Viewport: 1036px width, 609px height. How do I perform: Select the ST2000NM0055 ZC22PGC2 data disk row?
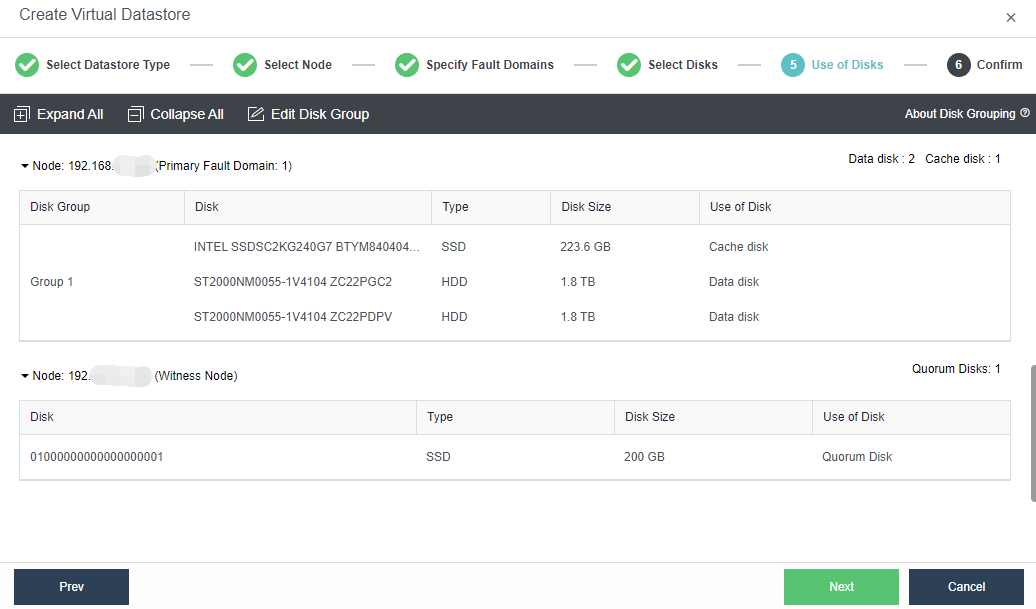(293, 282)
